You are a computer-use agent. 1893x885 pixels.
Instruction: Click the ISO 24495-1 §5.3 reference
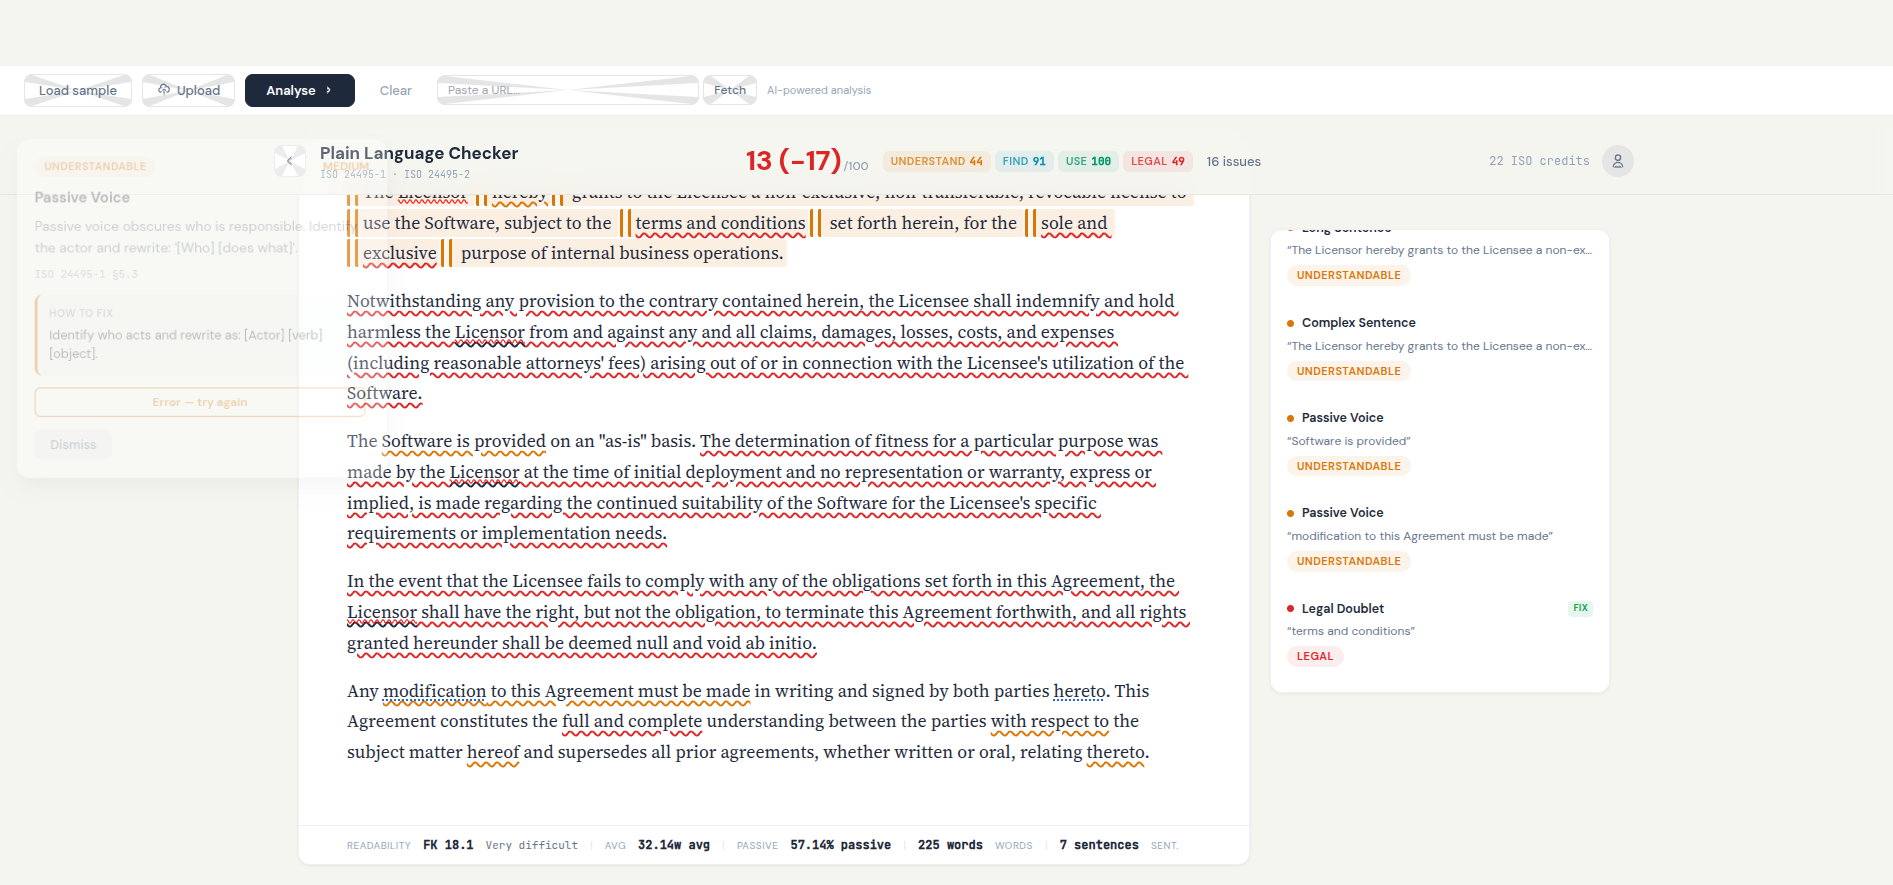[87, 274]
